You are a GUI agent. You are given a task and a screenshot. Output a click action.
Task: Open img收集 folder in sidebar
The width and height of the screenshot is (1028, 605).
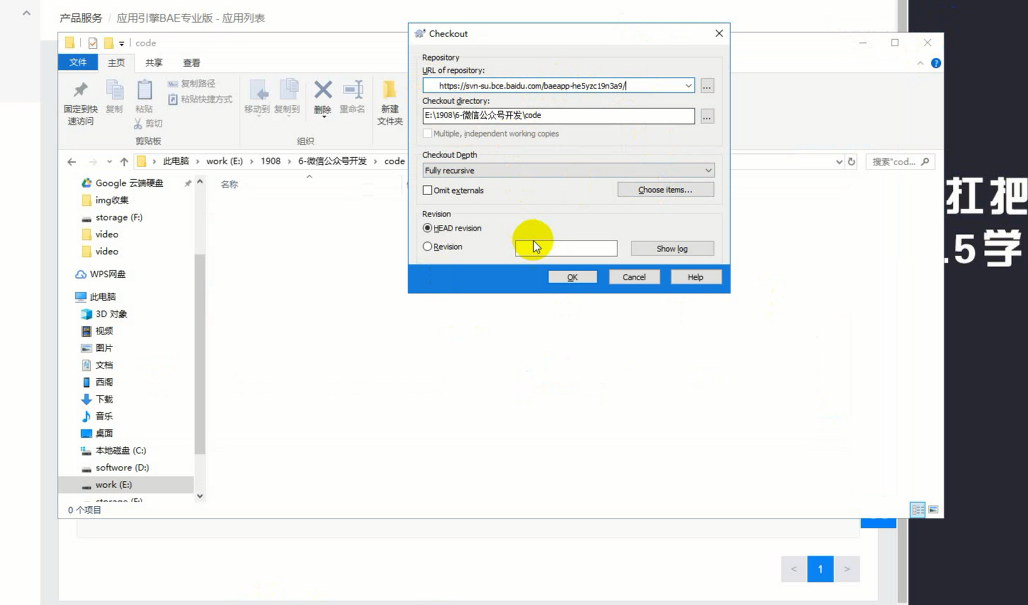pos(105,200)
